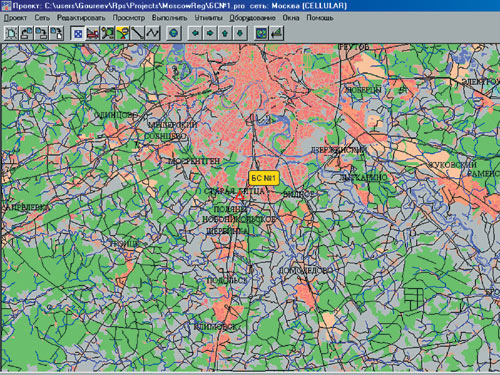Viewport: 500px width, 375px height.
Task: Click the round globe toolbar button
Action: tap(174, 33)
